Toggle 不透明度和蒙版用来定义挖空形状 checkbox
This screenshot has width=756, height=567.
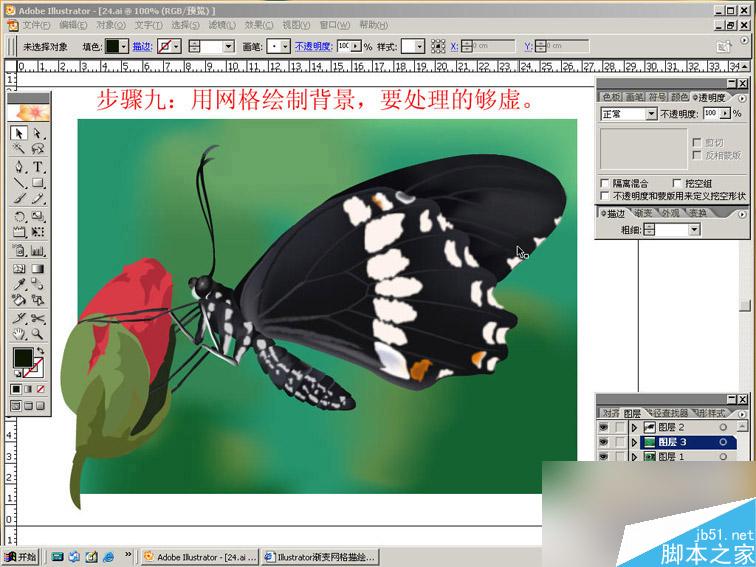605,196
